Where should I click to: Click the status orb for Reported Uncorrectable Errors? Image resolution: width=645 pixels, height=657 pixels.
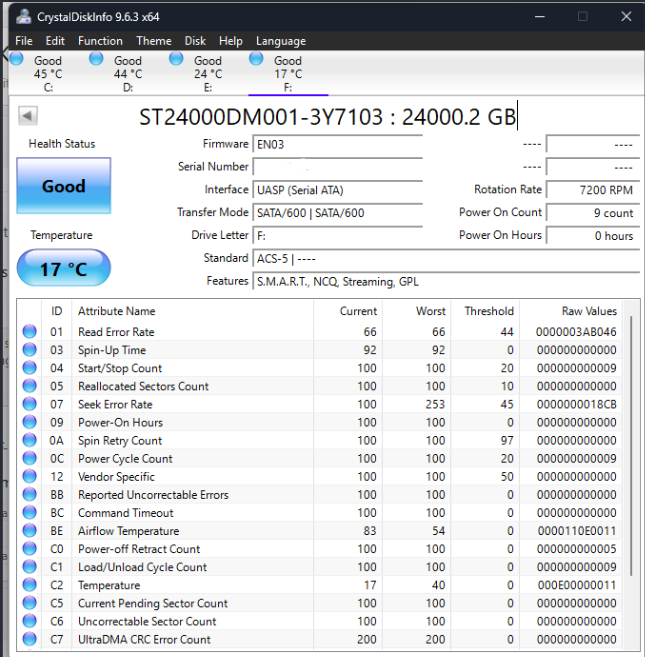(29, 494)
